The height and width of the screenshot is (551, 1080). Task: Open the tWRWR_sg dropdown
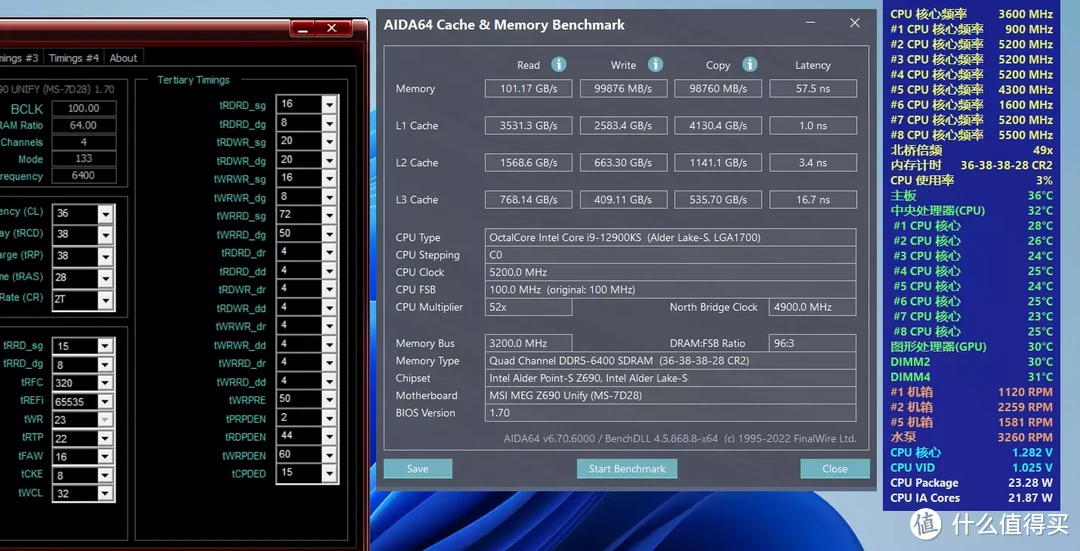[329, 178]
